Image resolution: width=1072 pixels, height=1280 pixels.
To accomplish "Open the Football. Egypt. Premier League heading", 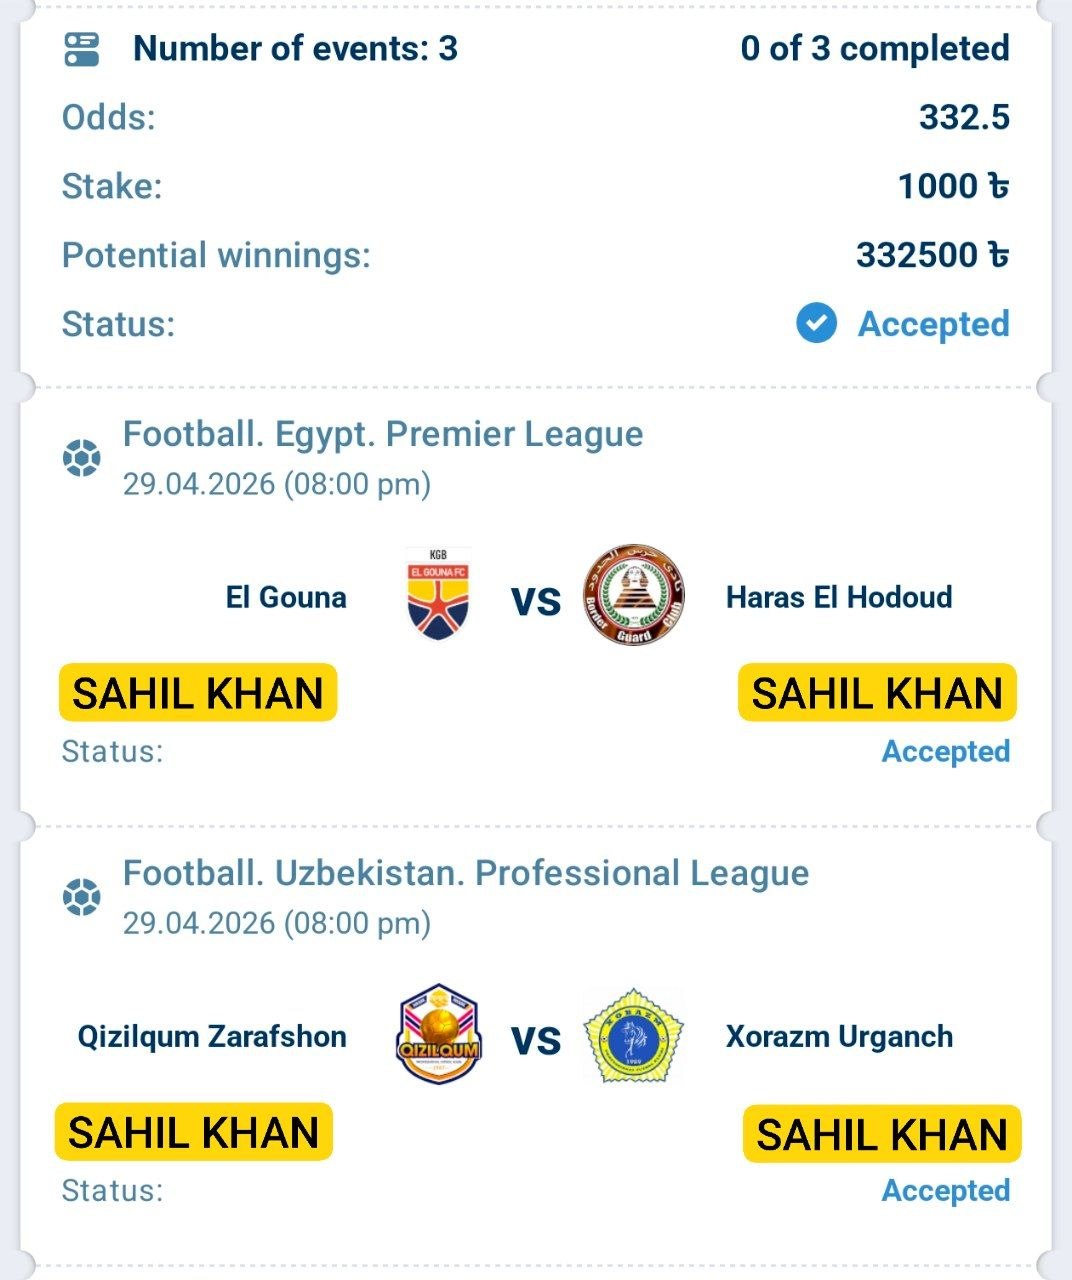I will point(383,434).
